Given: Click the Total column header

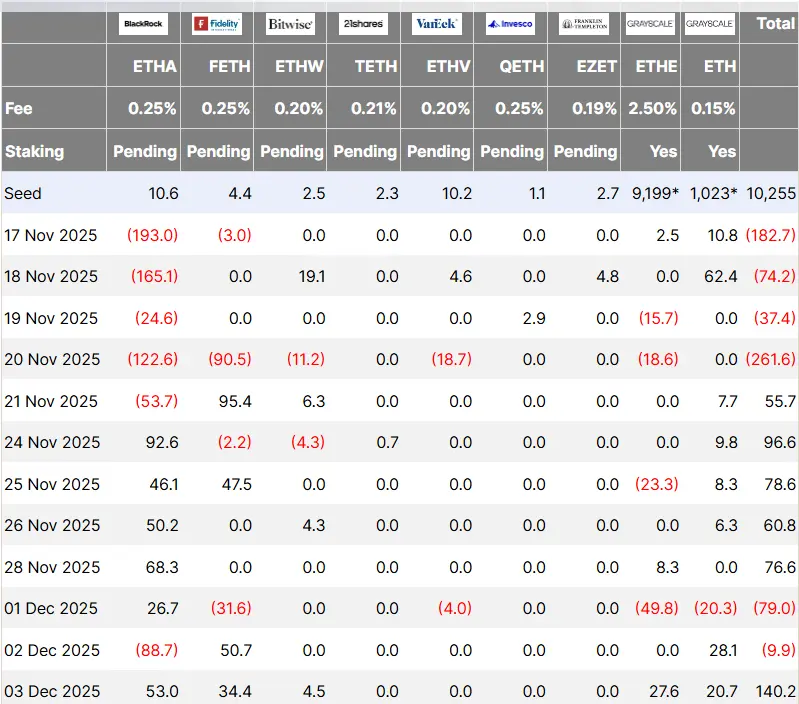Looking at the screenshot, I should coord(775,23).
